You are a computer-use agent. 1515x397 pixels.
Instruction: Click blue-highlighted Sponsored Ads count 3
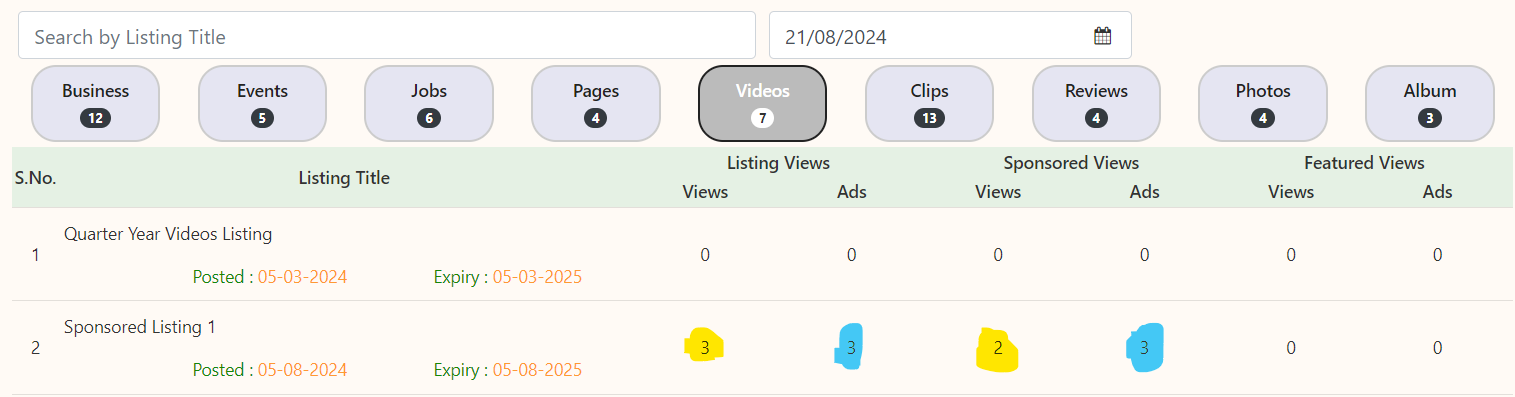(1145, 348)
